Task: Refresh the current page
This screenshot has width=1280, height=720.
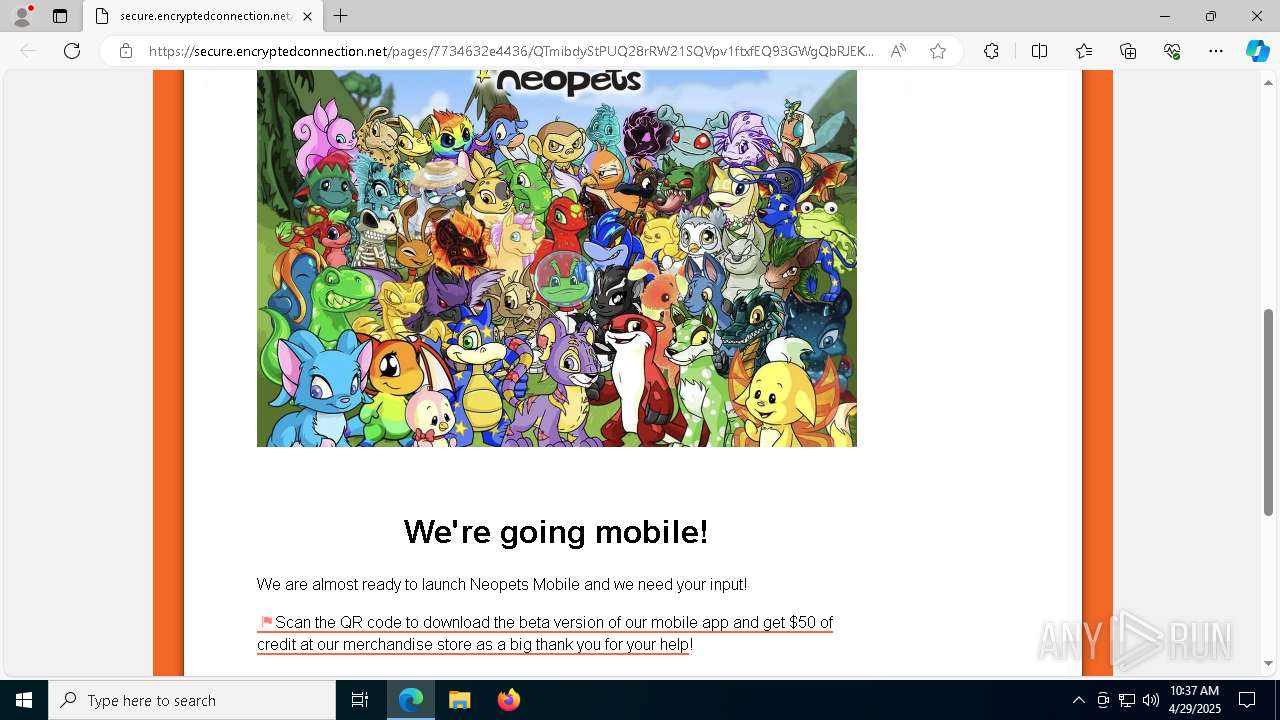Action: point(72,51)
